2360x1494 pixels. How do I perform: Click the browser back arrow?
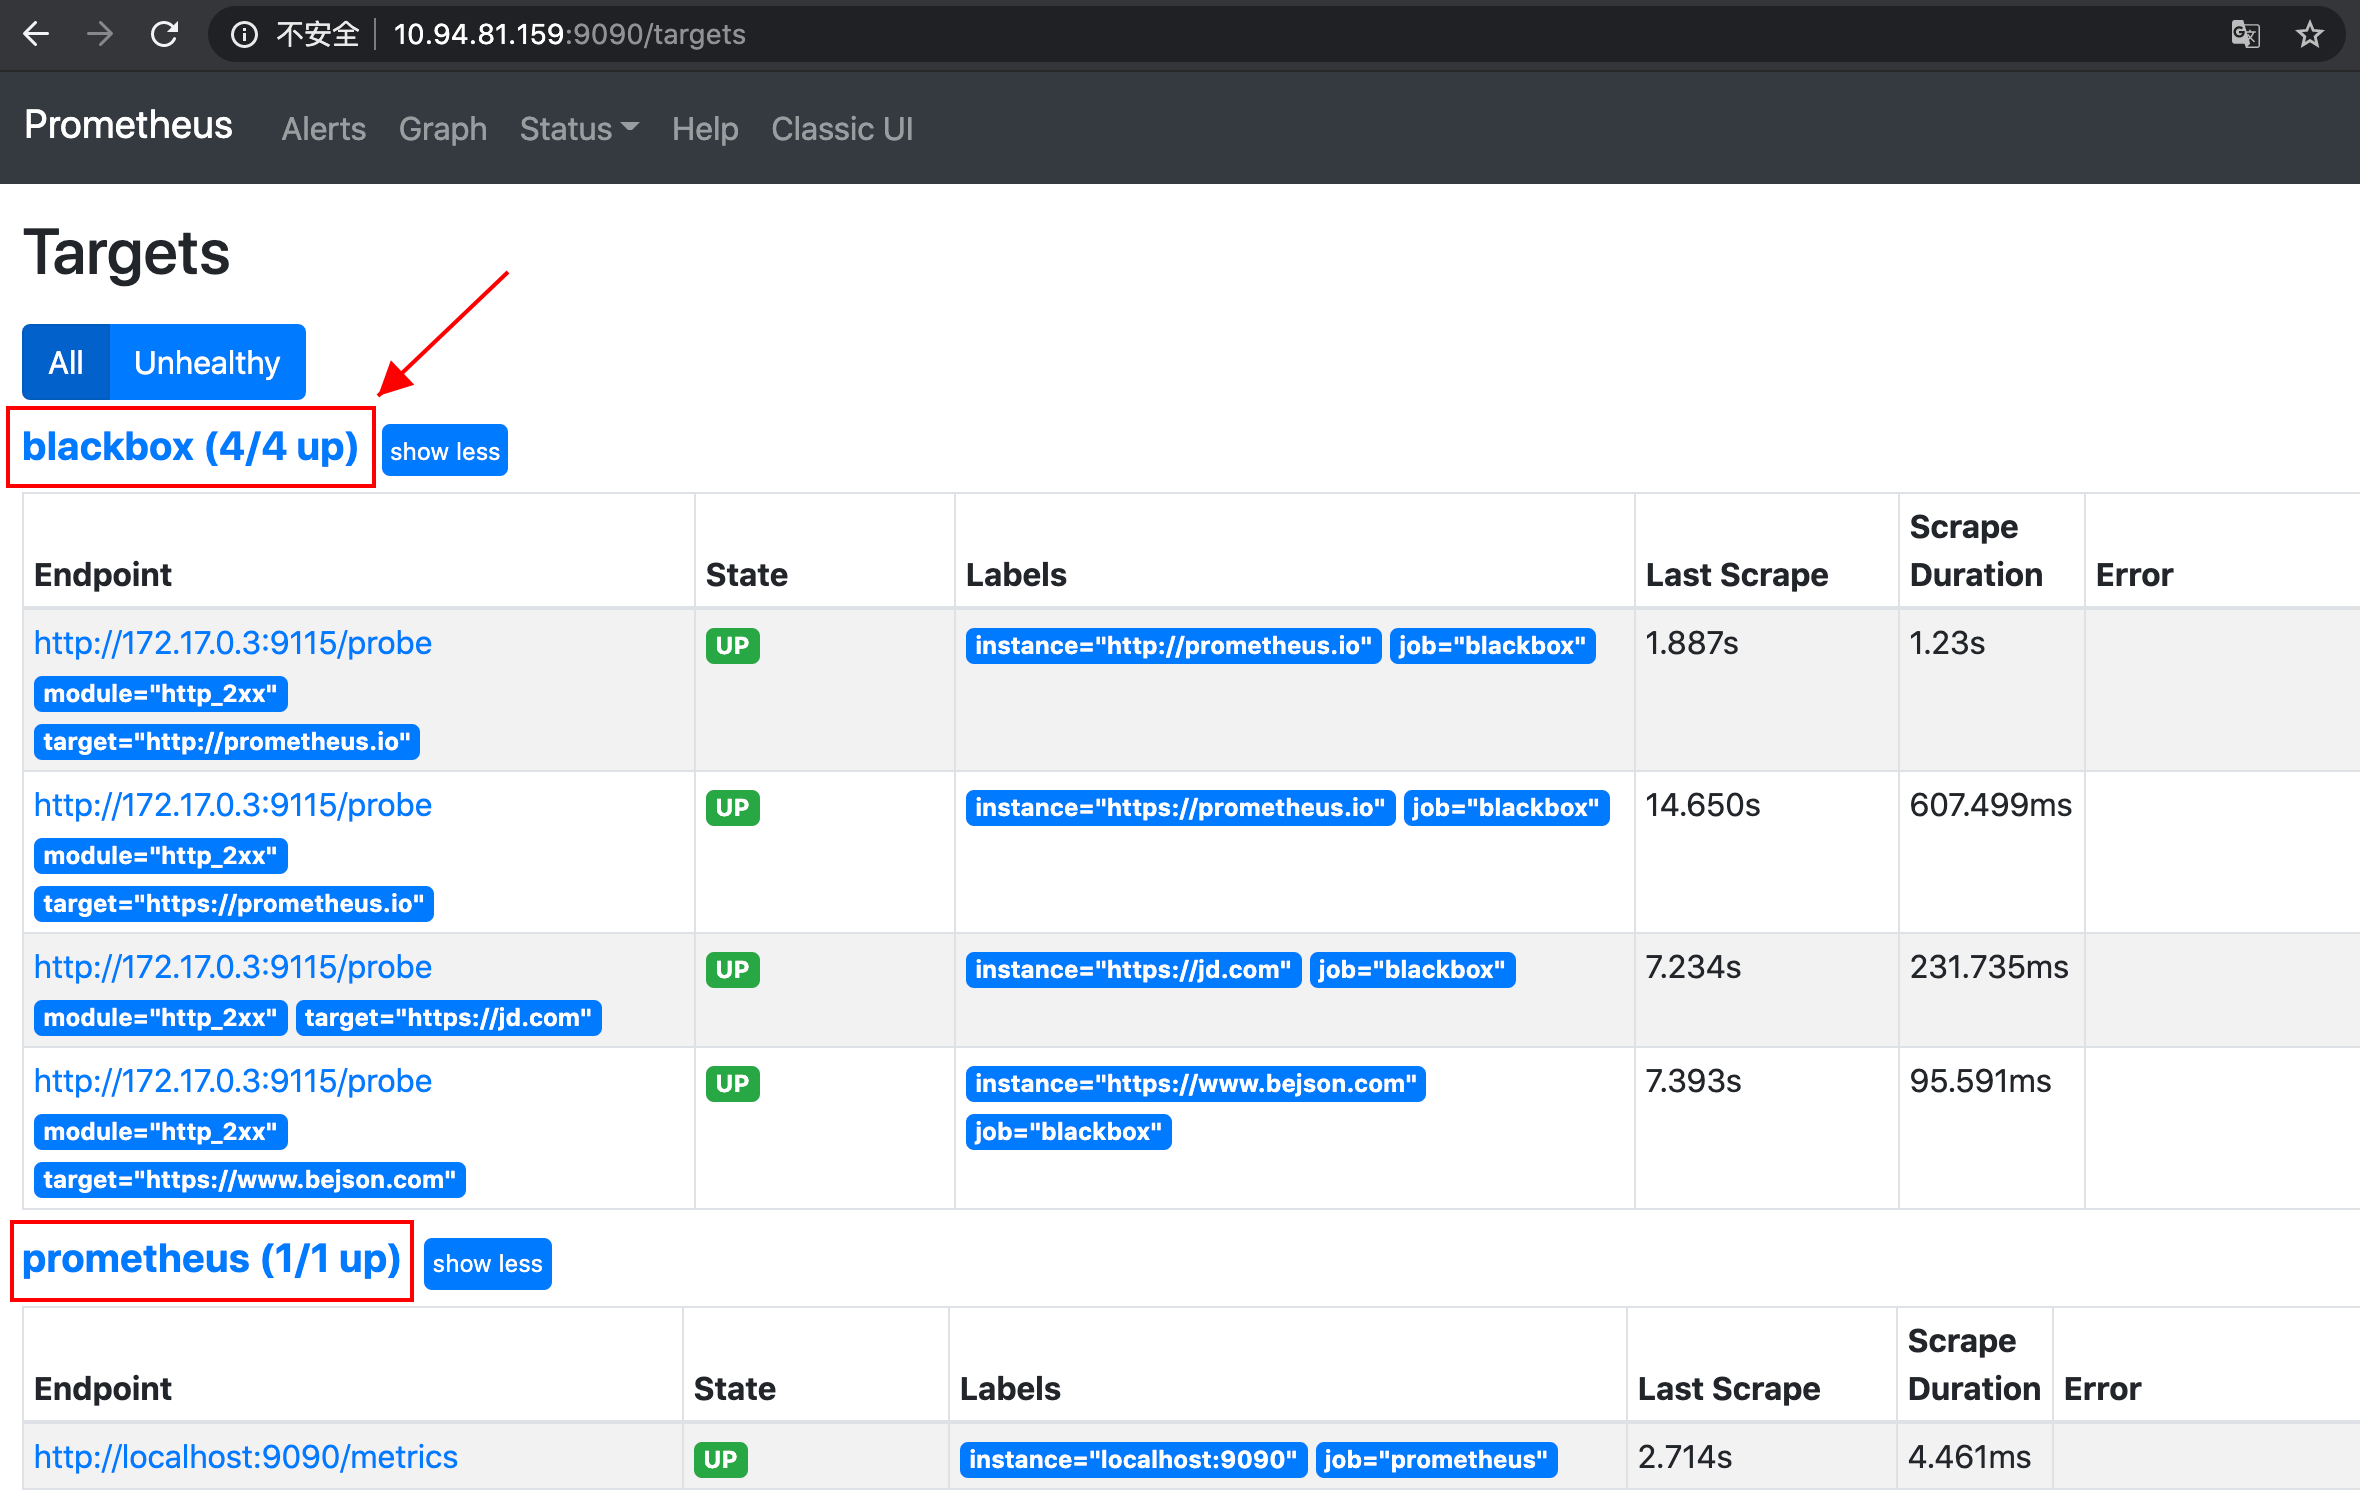[36, 34]
